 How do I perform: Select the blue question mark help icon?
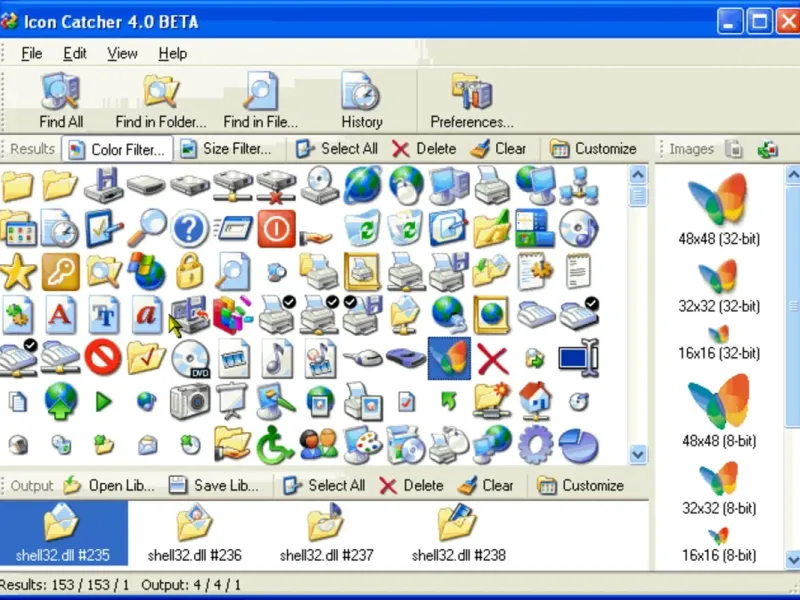click(189, 229)
